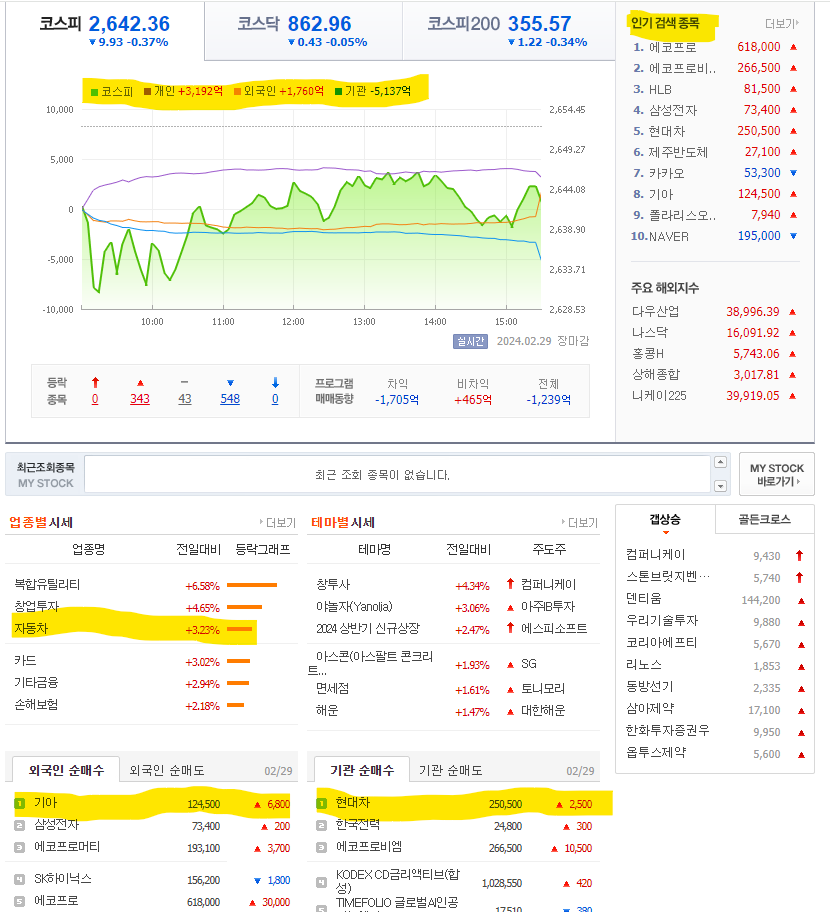This screenshot has width=830, height=912.
Task: Open the 343 rising stocks count
Action: pos(140,399)
